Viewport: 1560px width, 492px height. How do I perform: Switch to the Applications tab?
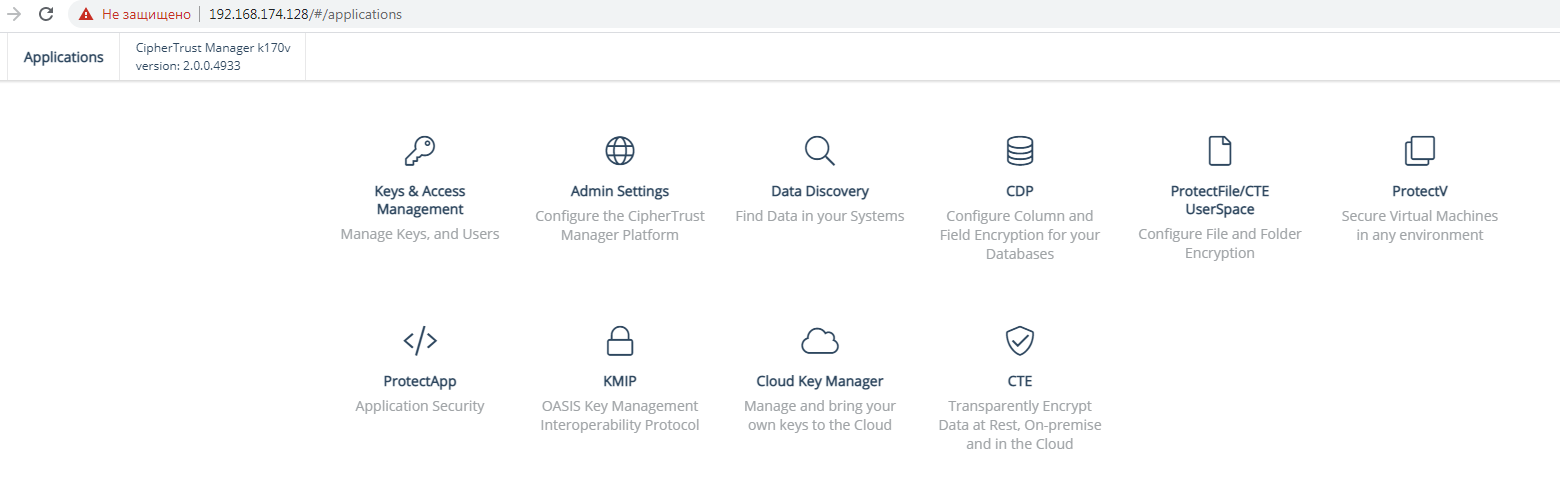[x=64, y=57]
